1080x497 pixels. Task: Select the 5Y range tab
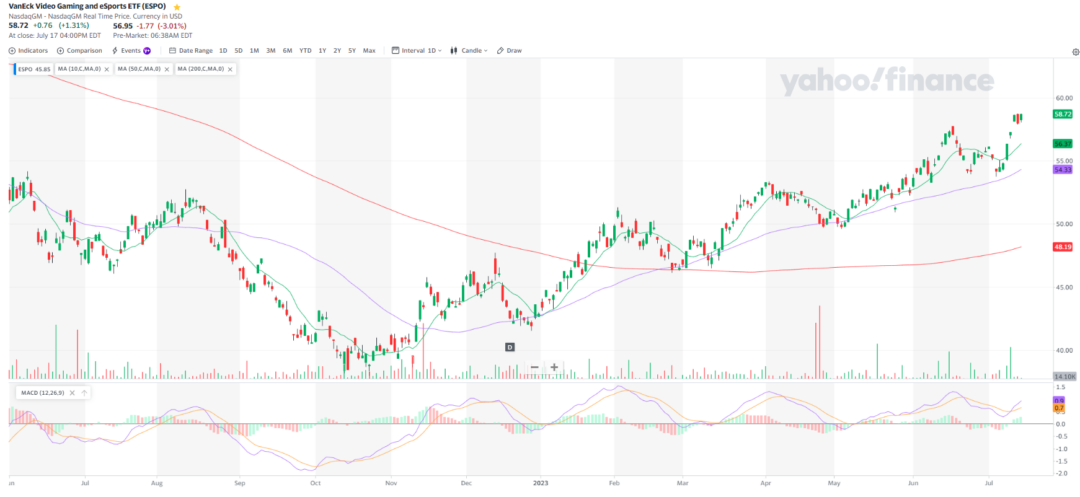tap(352, 50)
